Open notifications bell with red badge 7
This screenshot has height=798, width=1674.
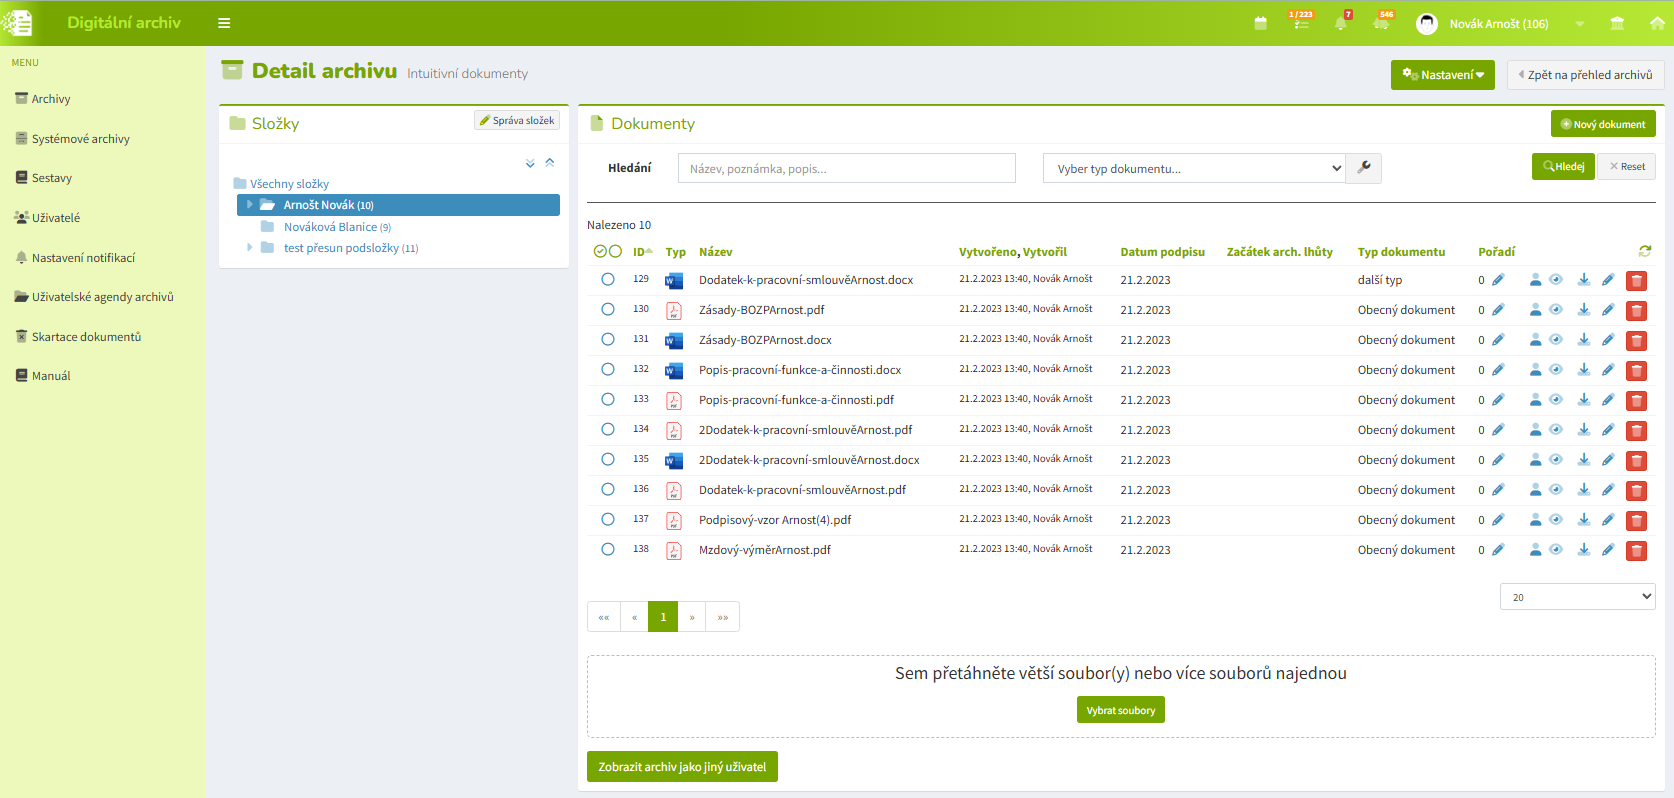coord(1340,23)
